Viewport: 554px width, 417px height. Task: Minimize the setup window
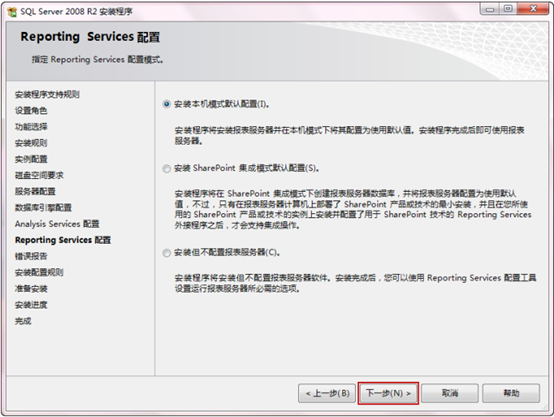click(490, 9)
